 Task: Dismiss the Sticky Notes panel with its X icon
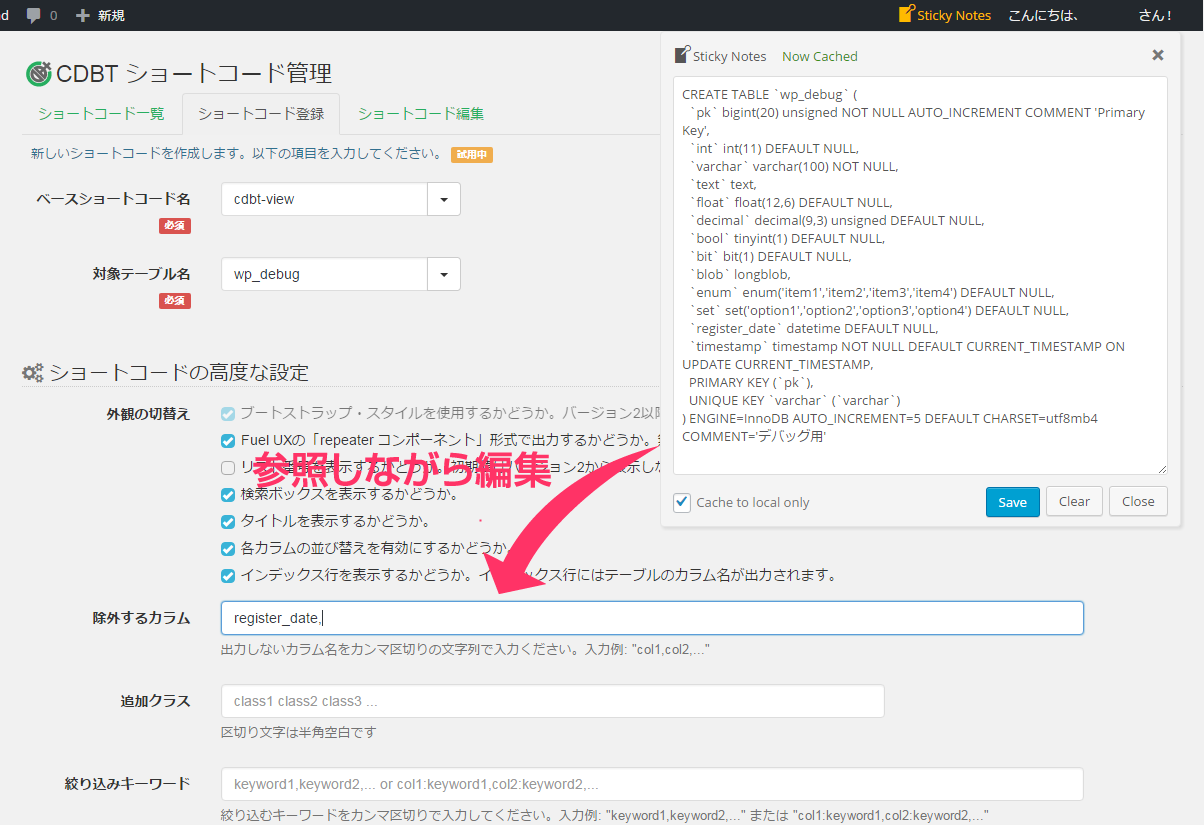(x=1157, y=55)
